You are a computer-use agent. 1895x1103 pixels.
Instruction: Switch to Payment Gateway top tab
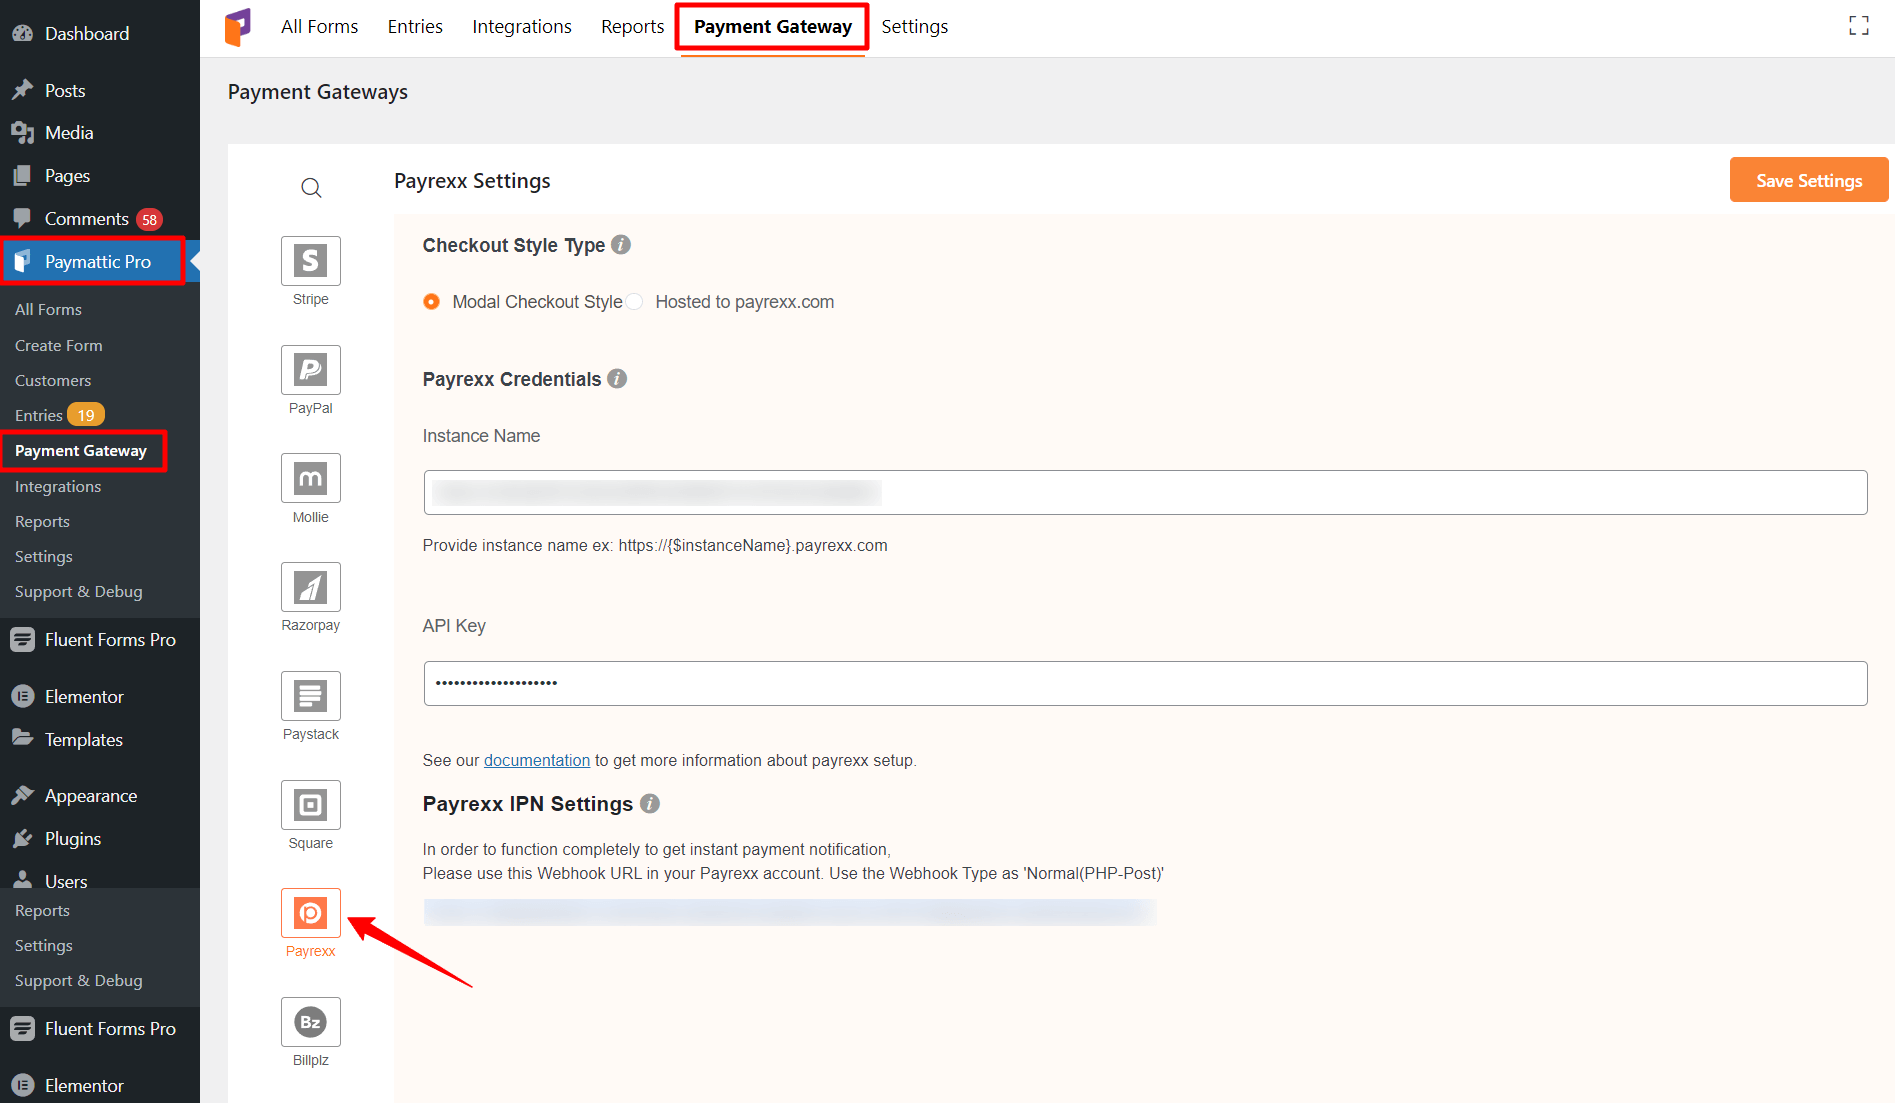coord(773,27)
